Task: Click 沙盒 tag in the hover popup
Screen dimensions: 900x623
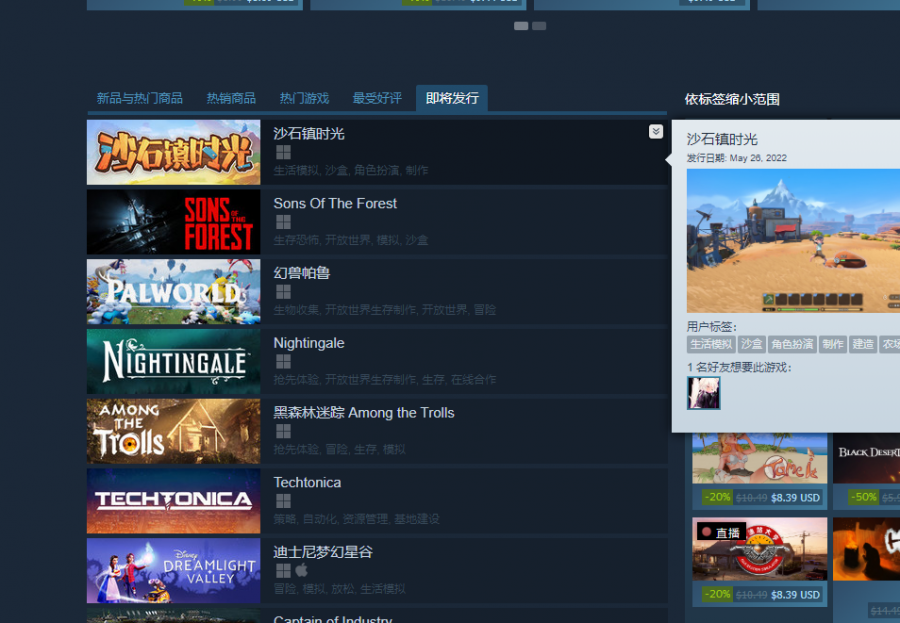Action: (x=751, y=344)
